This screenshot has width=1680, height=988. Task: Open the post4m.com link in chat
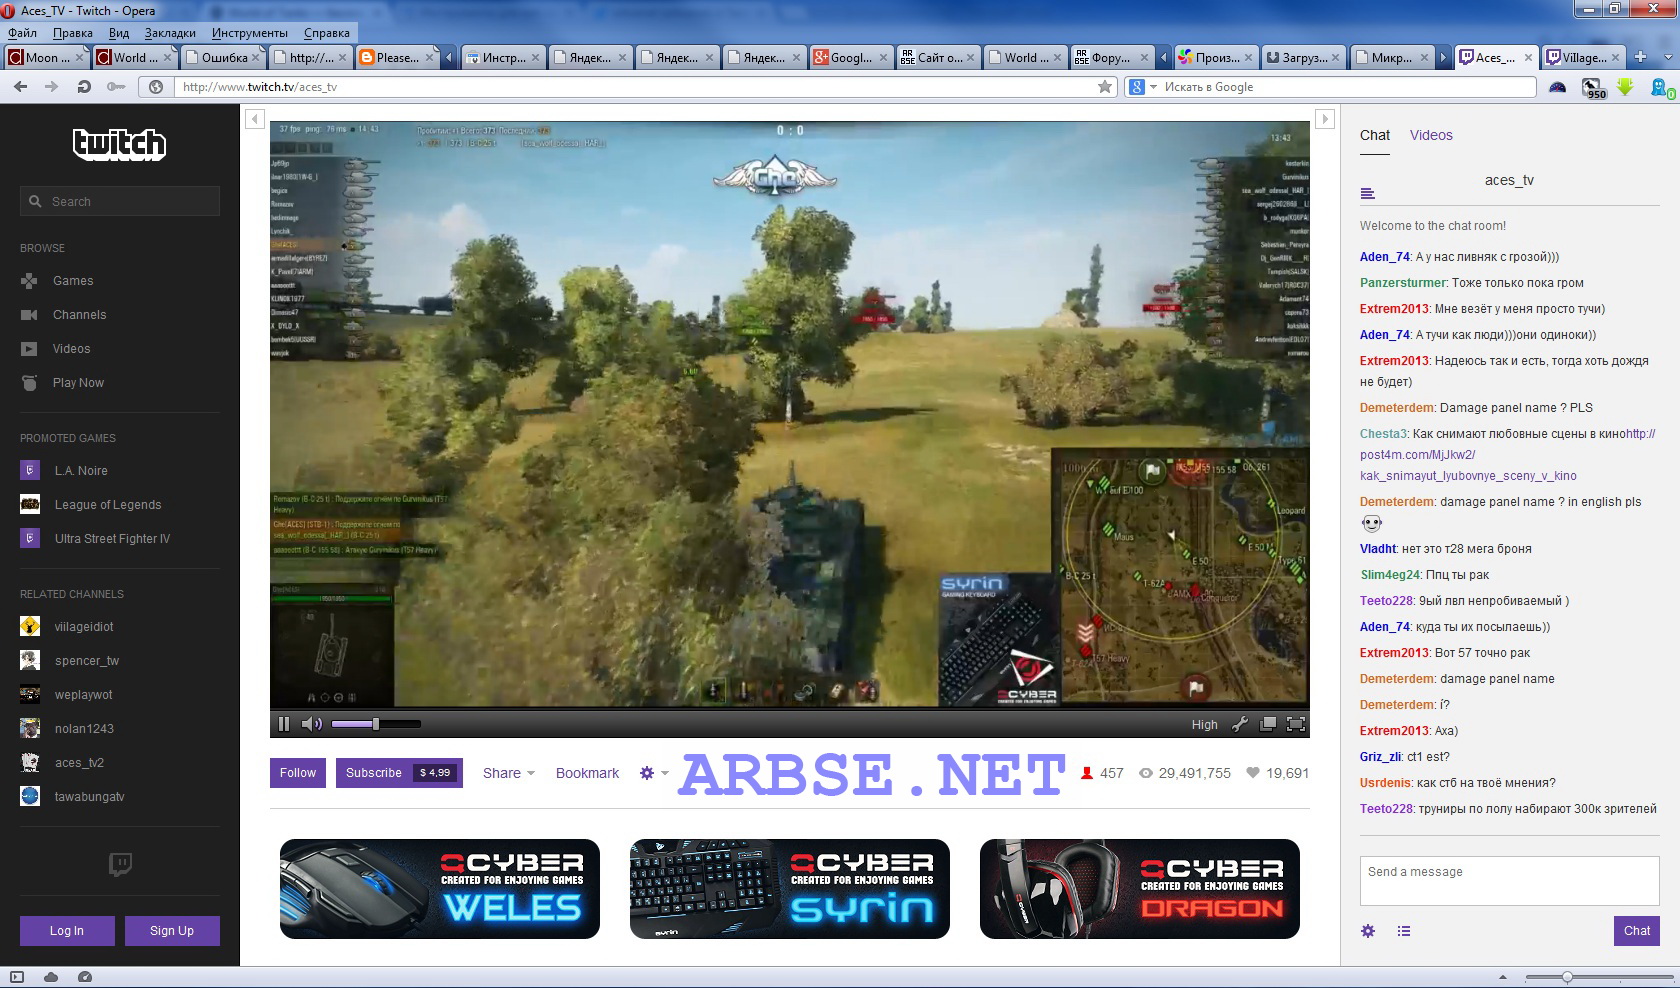click(x=1508, y=455)
